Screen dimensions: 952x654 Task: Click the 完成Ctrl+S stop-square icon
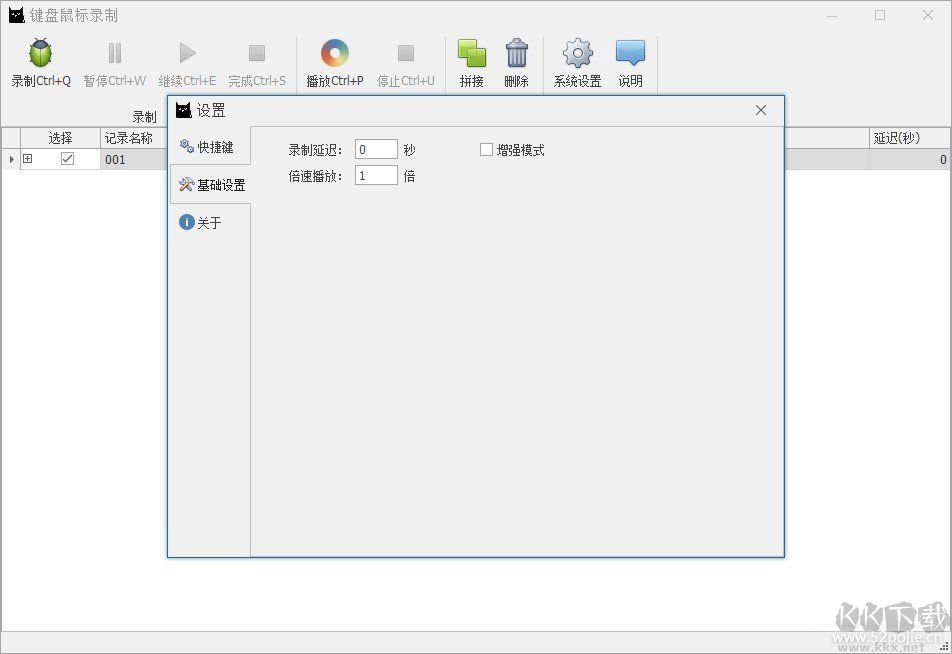(x=256, y=54)
